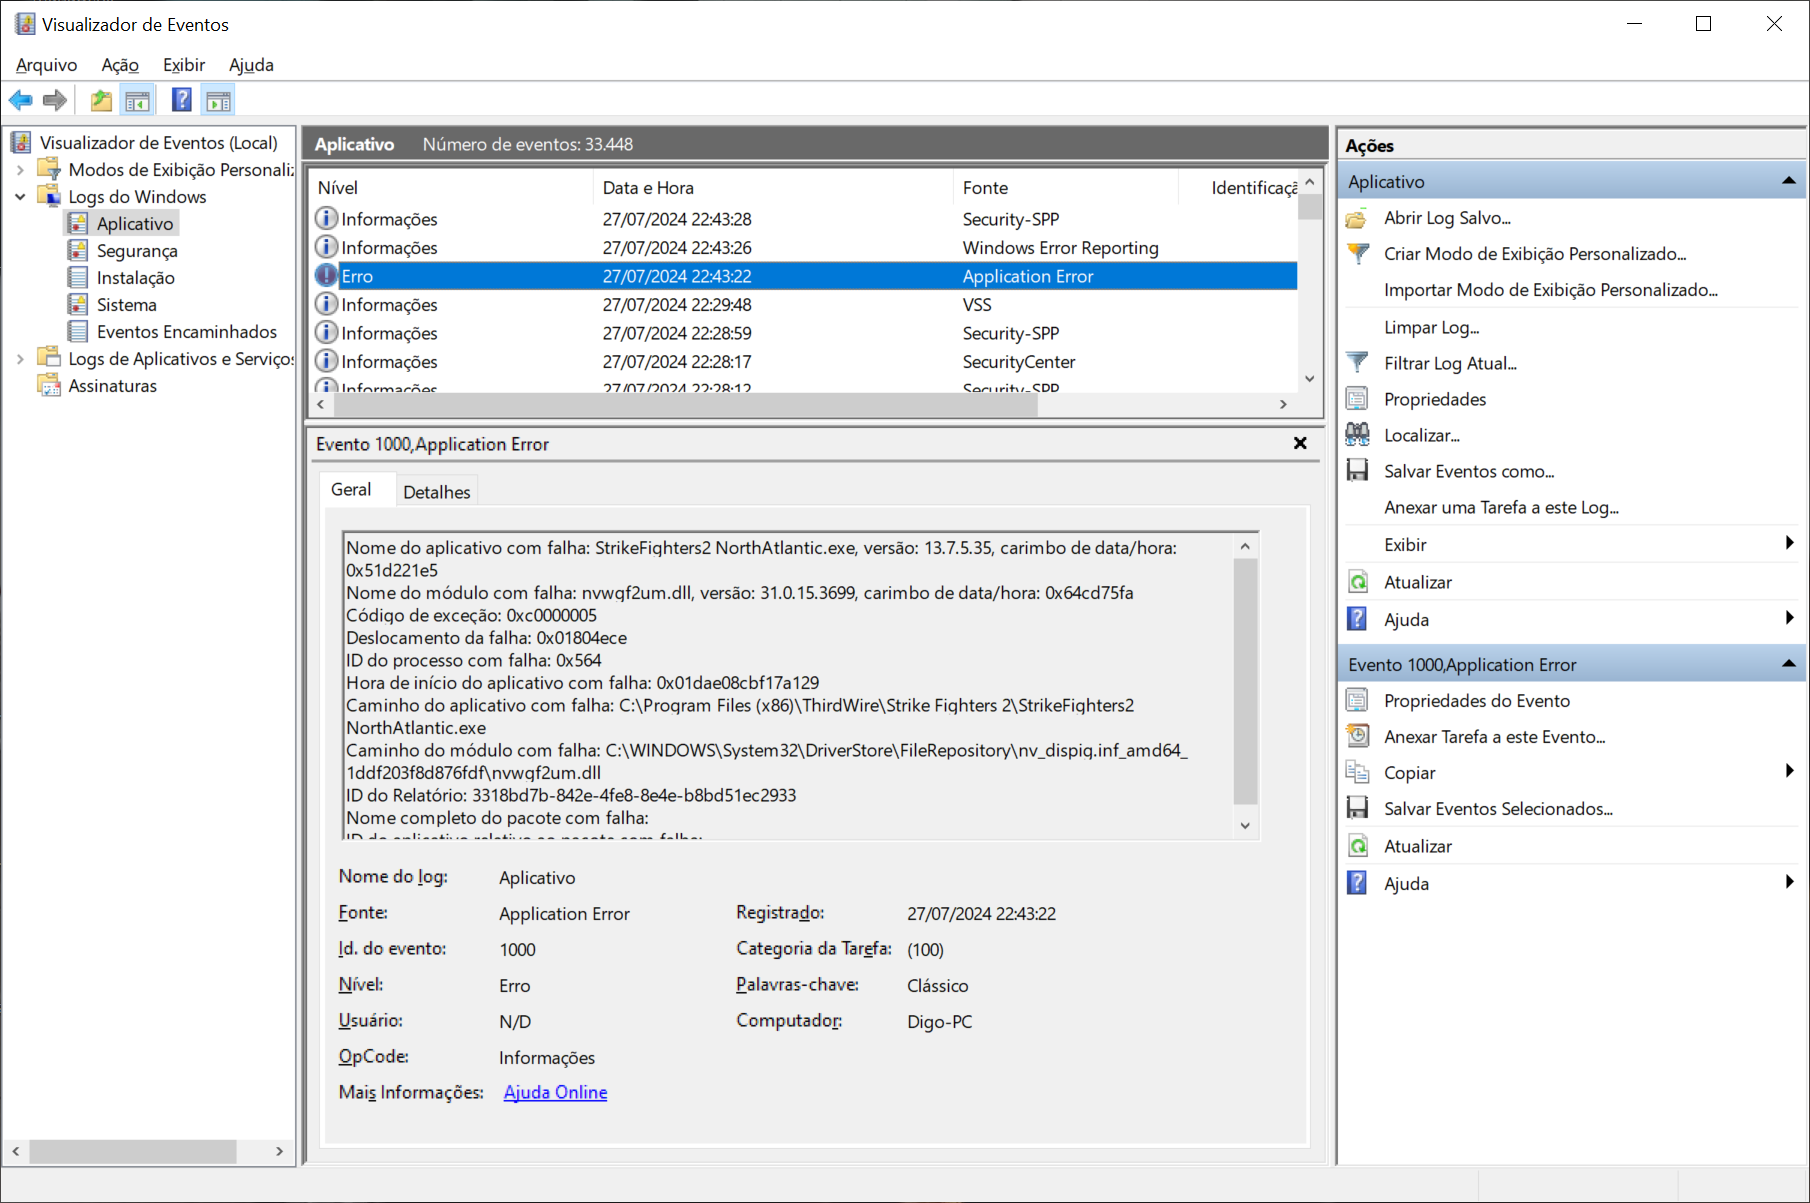1810x1203 pixels.
Task: Click the Localizar binoculars icon
Action: [1357, 435]
